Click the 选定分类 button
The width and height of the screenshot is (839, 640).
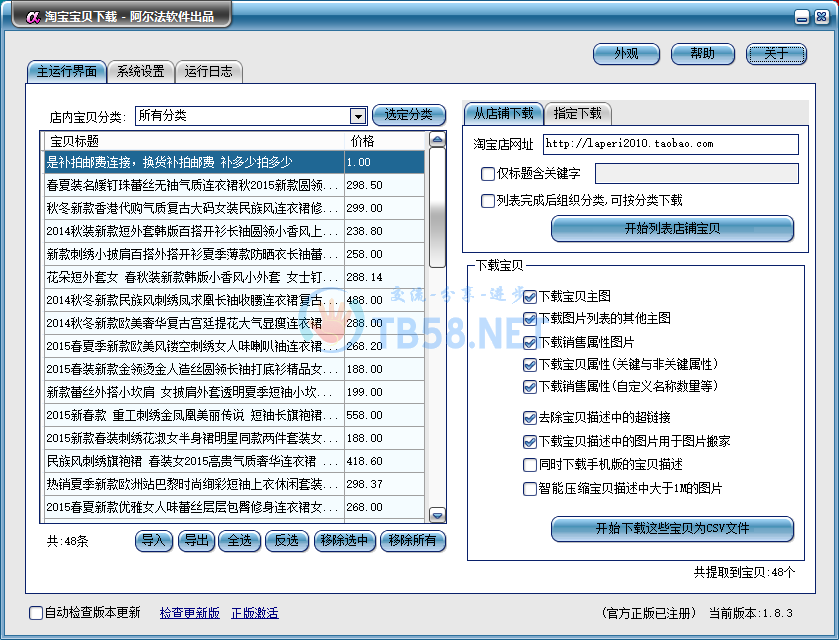tap(408, 115)
